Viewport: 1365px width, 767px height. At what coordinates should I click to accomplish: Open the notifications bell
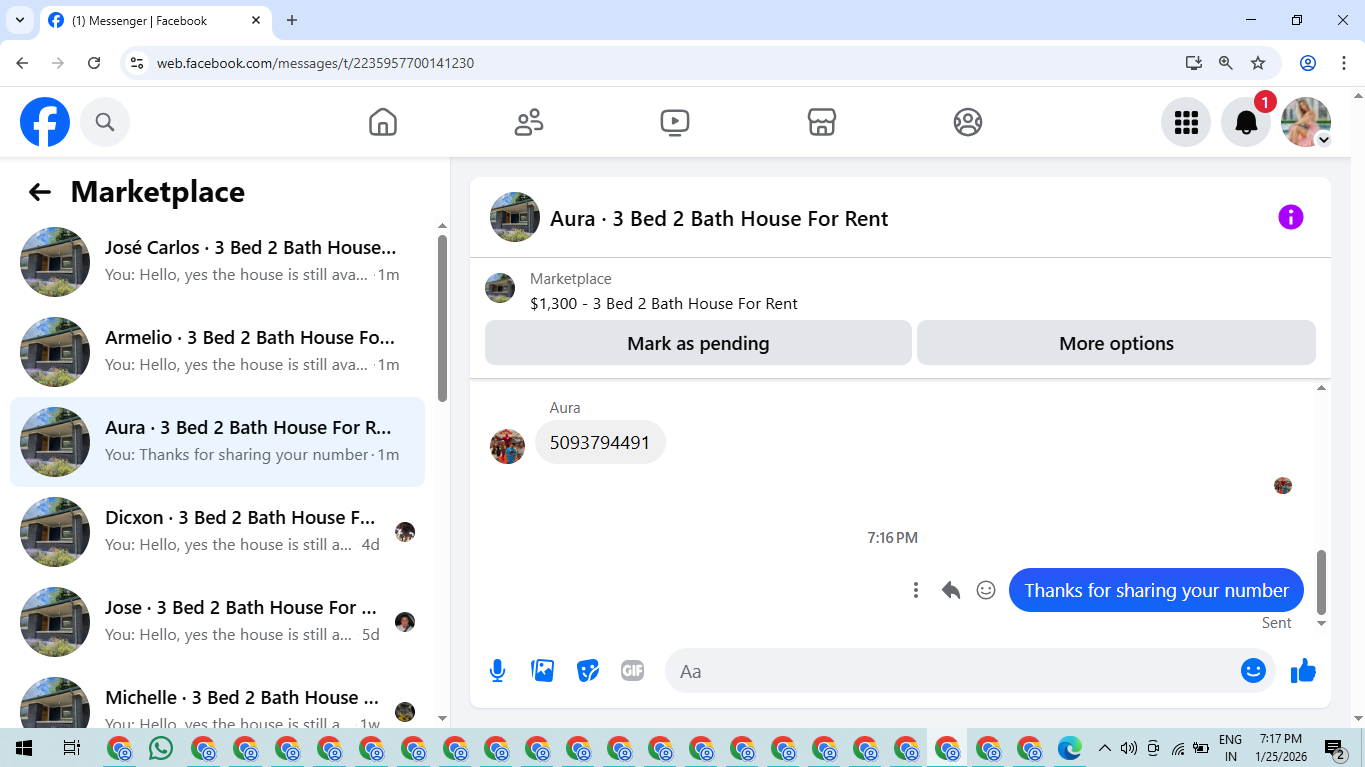[x=1246, y=122]
